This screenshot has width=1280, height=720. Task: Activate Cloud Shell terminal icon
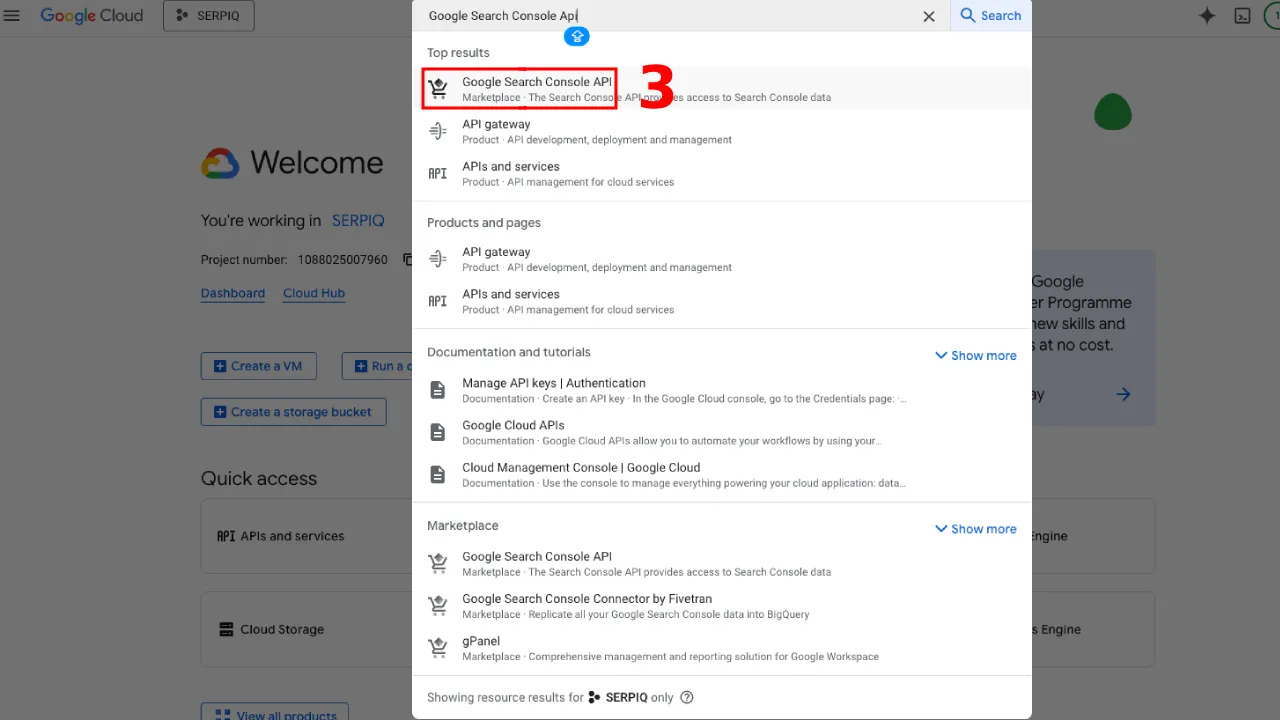(1242, 16)
